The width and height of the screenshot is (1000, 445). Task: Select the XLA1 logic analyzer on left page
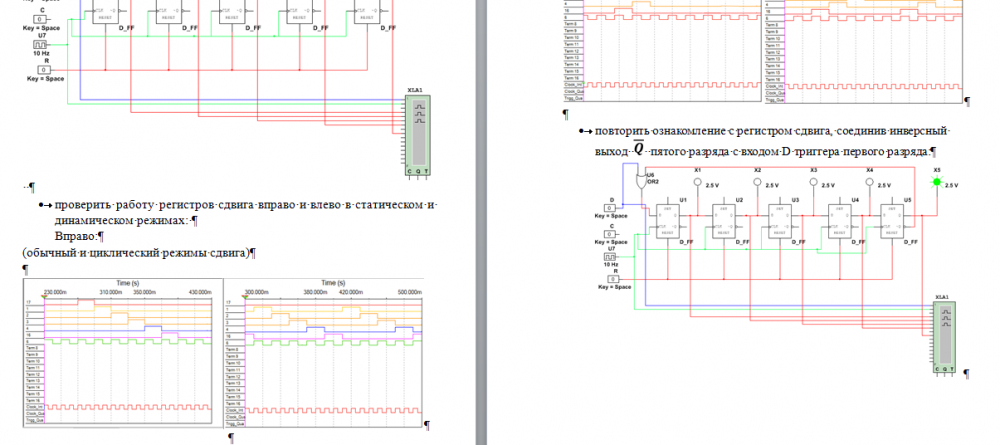(x=418, y=132)
